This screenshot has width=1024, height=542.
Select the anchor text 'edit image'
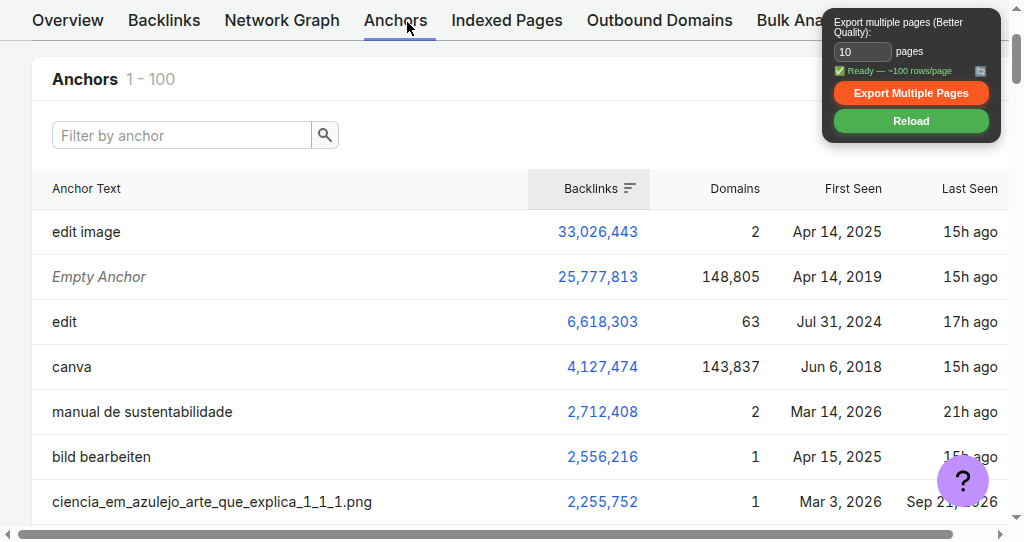pos(86,232)
